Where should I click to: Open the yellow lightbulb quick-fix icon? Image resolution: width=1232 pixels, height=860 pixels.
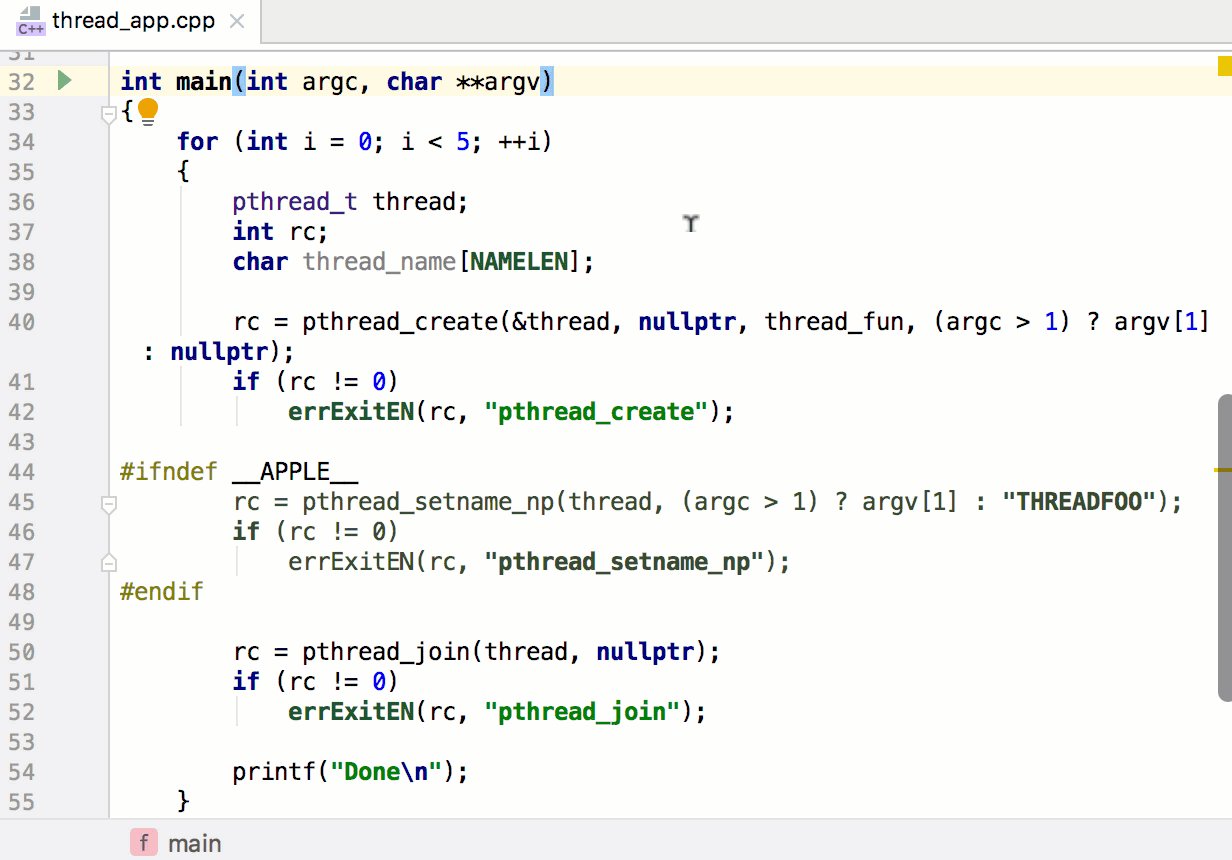[x=148, y=110]
